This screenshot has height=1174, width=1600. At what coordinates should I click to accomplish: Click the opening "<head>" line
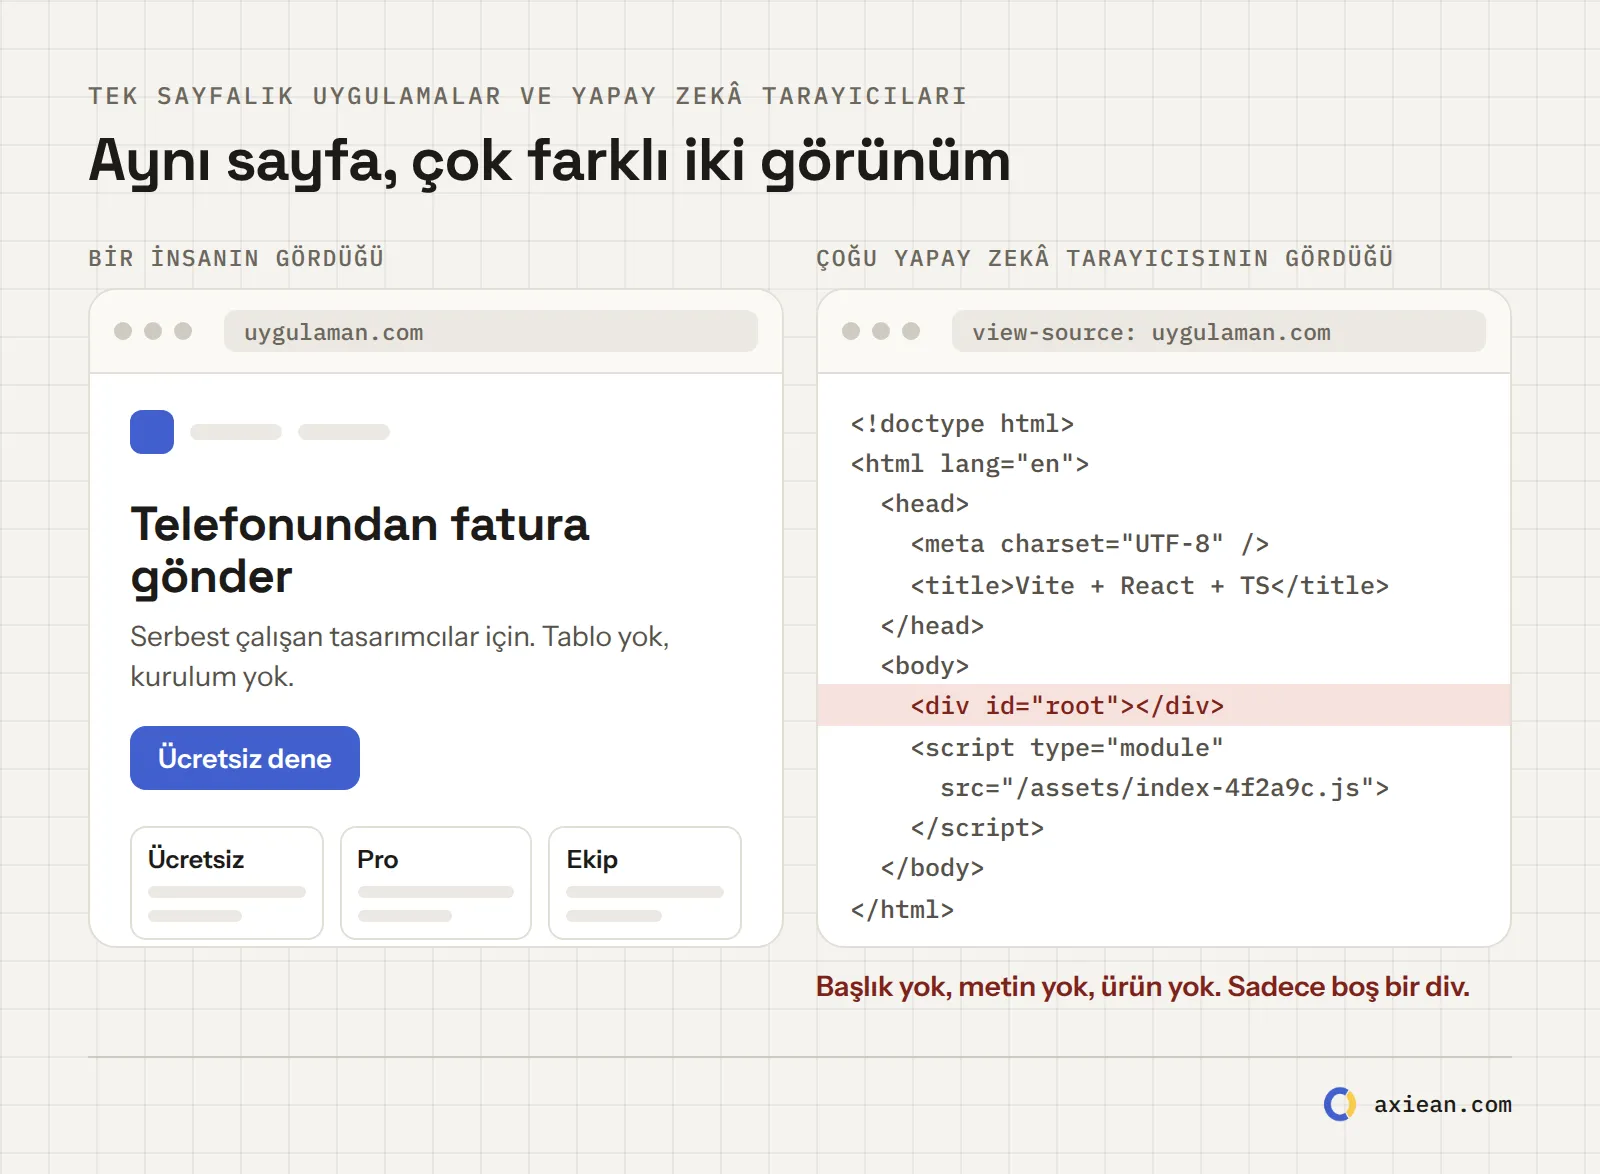click(x=925, y=504)
